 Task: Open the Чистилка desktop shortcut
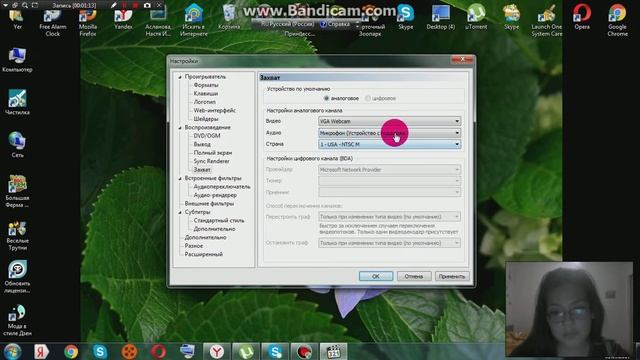pyautogui.click(x=17, y=102)
